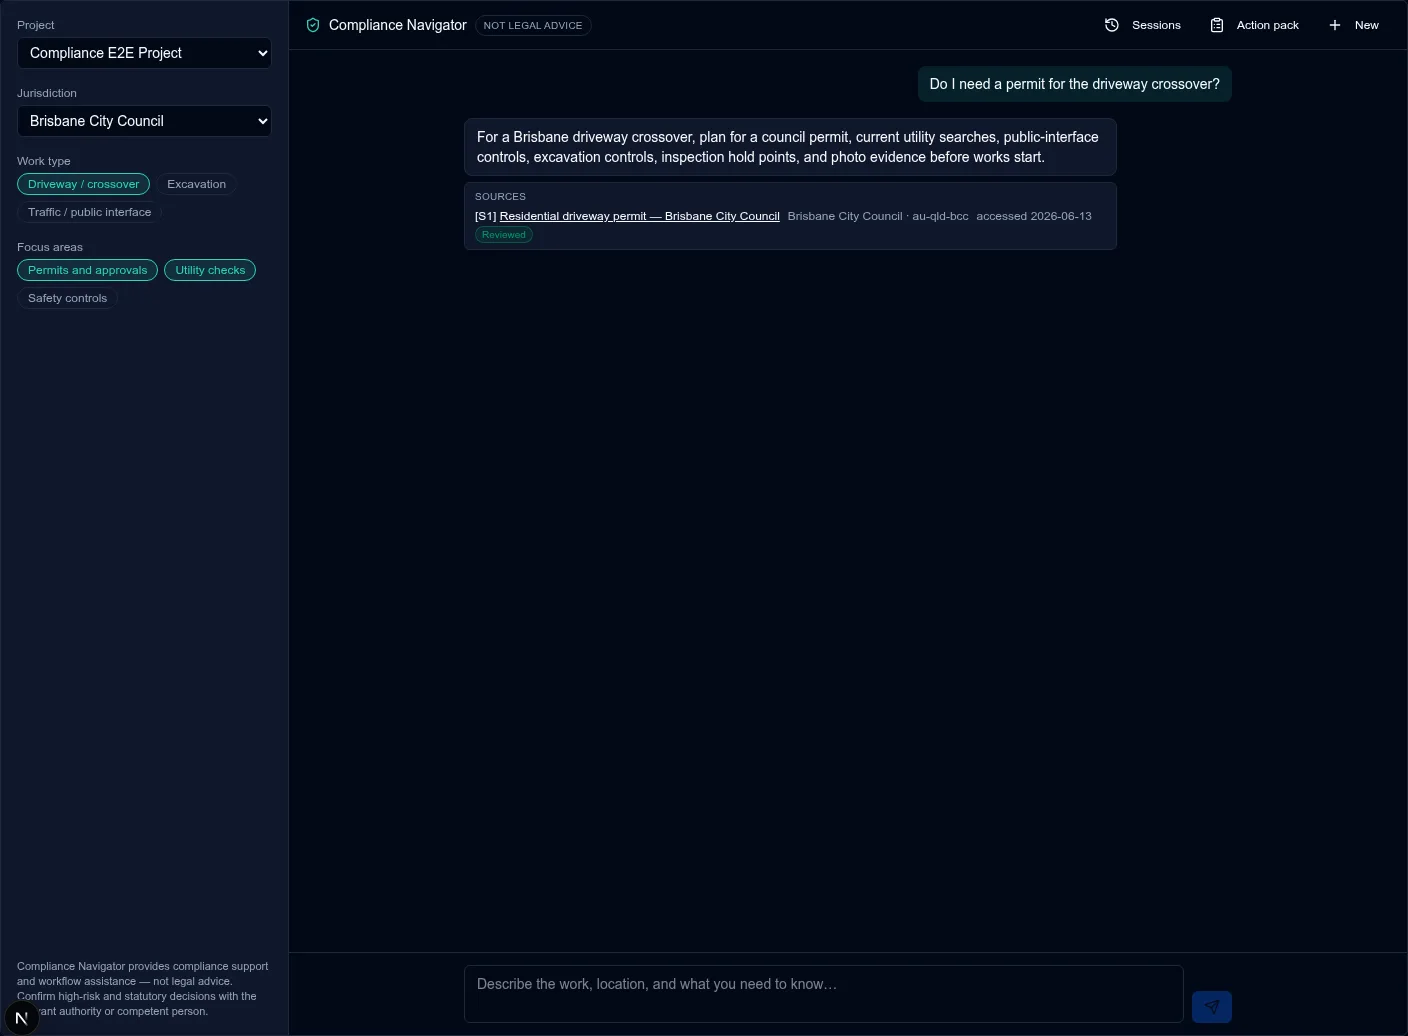The image size is (1408, 1036).
Task: Click the Reviewed status badge
Action: (504, 235)
